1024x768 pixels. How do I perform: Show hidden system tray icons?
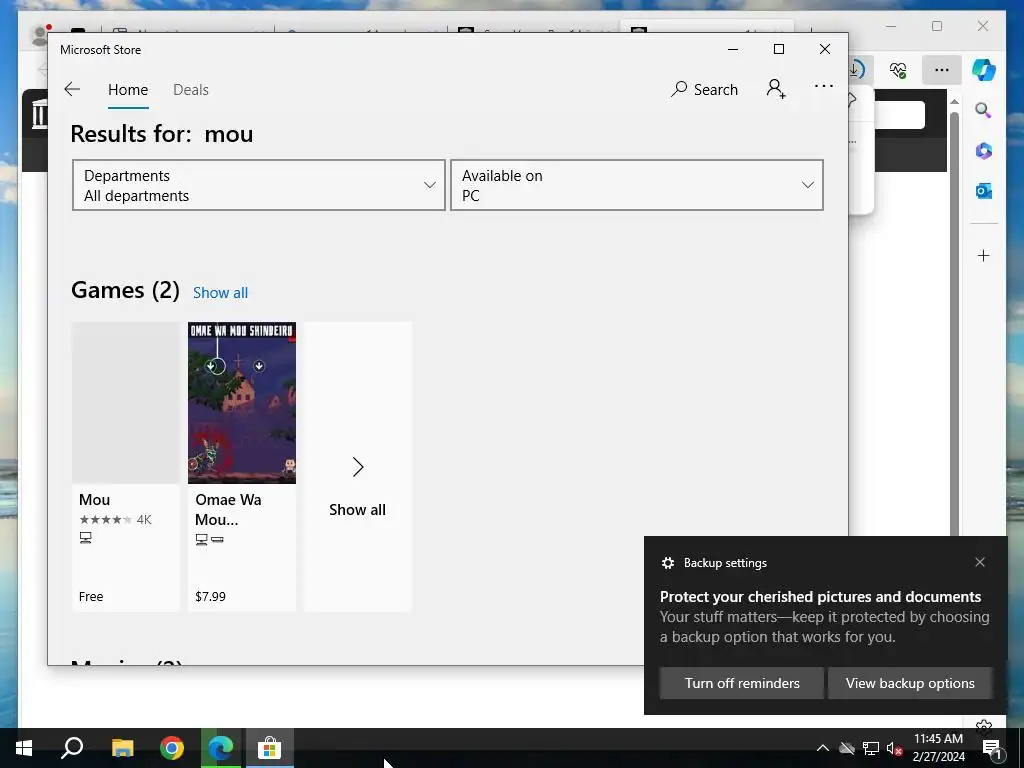coord(823,748)
